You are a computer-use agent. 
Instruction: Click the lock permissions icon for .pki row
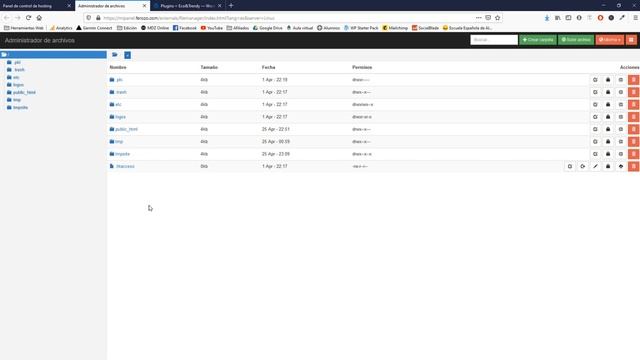[x=608, y=80]
